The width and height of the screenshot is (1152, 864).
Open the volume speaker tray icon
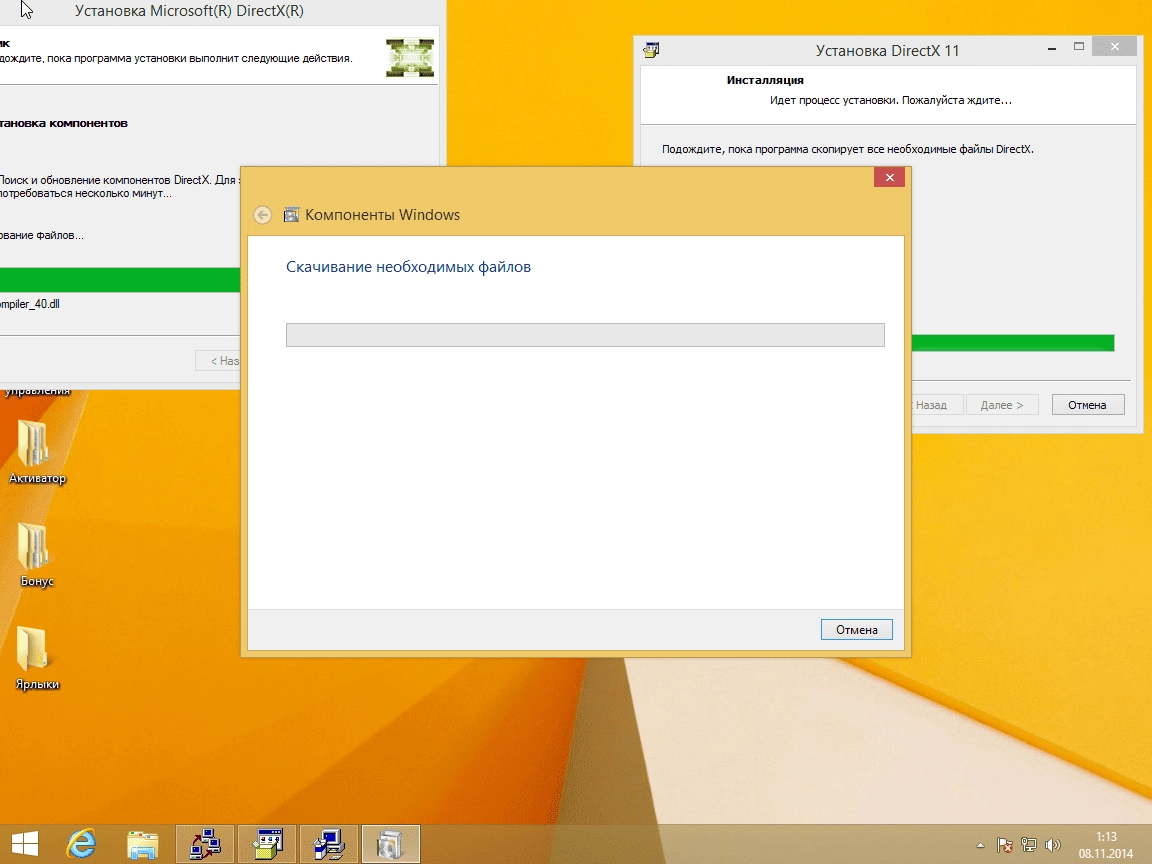pyautogui.click(x=1053, y=845)
